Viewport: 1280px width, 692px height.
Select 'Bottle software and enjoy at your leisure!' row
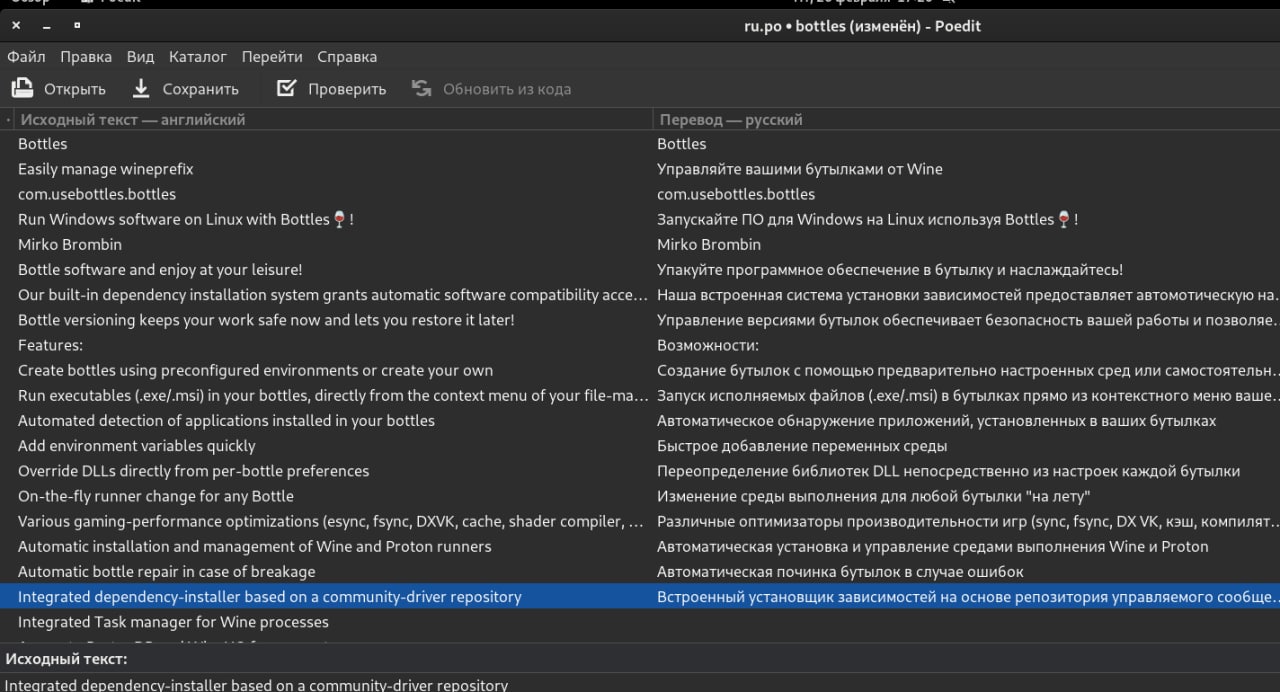point(640,269)
